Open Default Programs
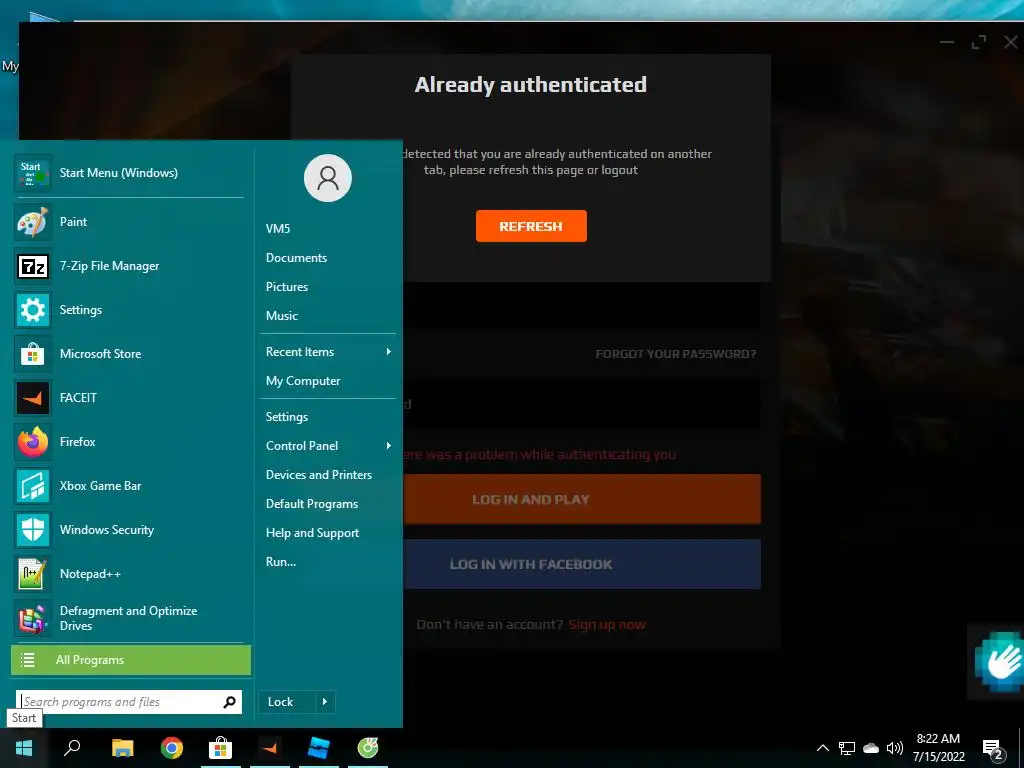The image size is (1024, 768). click(312, 504)
